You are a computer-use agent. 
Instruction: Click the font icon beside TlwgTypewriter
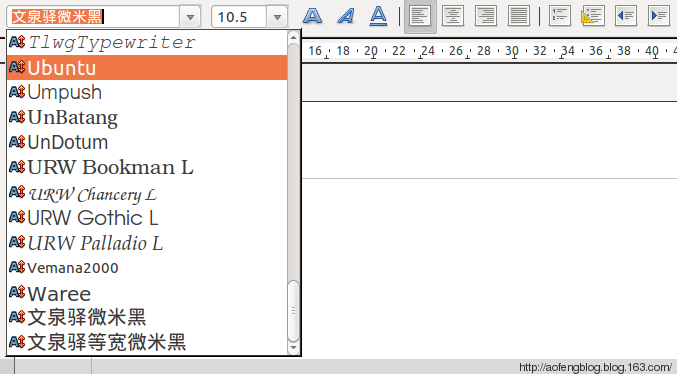click(x=17, y=42)
